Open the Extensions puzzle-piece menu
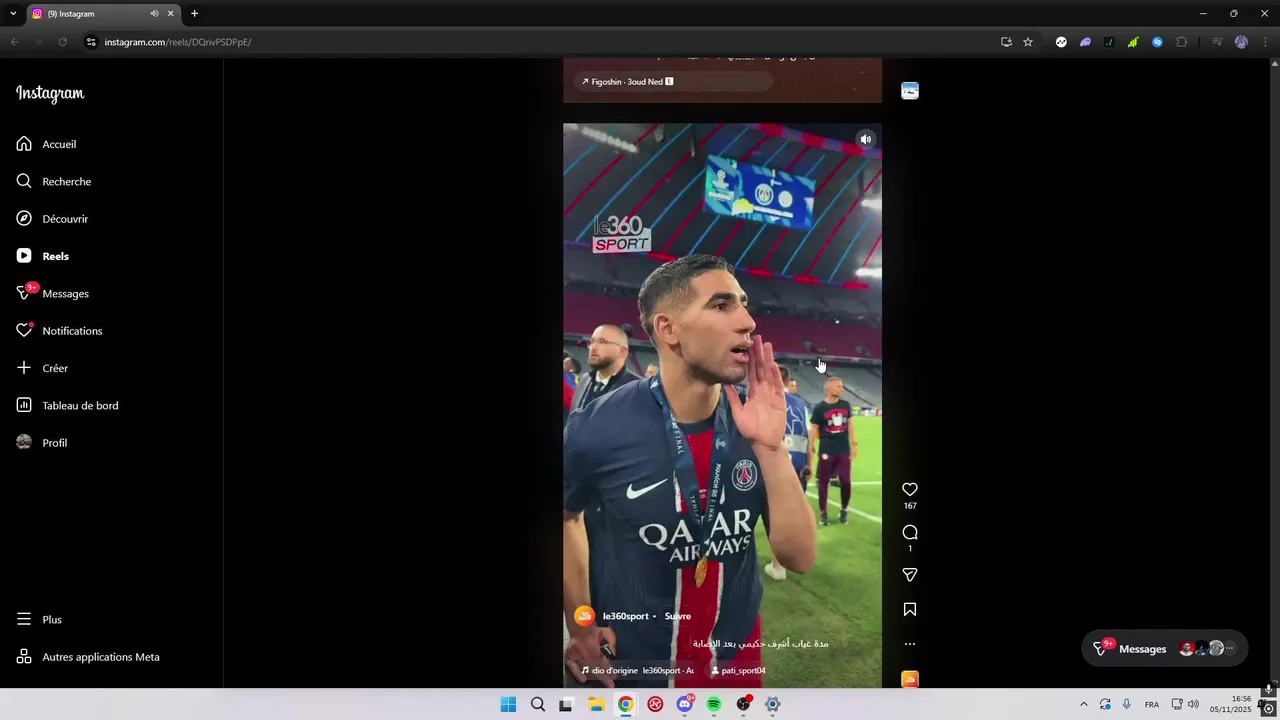The image size is (1280, 720). (x=1182, y=42)
